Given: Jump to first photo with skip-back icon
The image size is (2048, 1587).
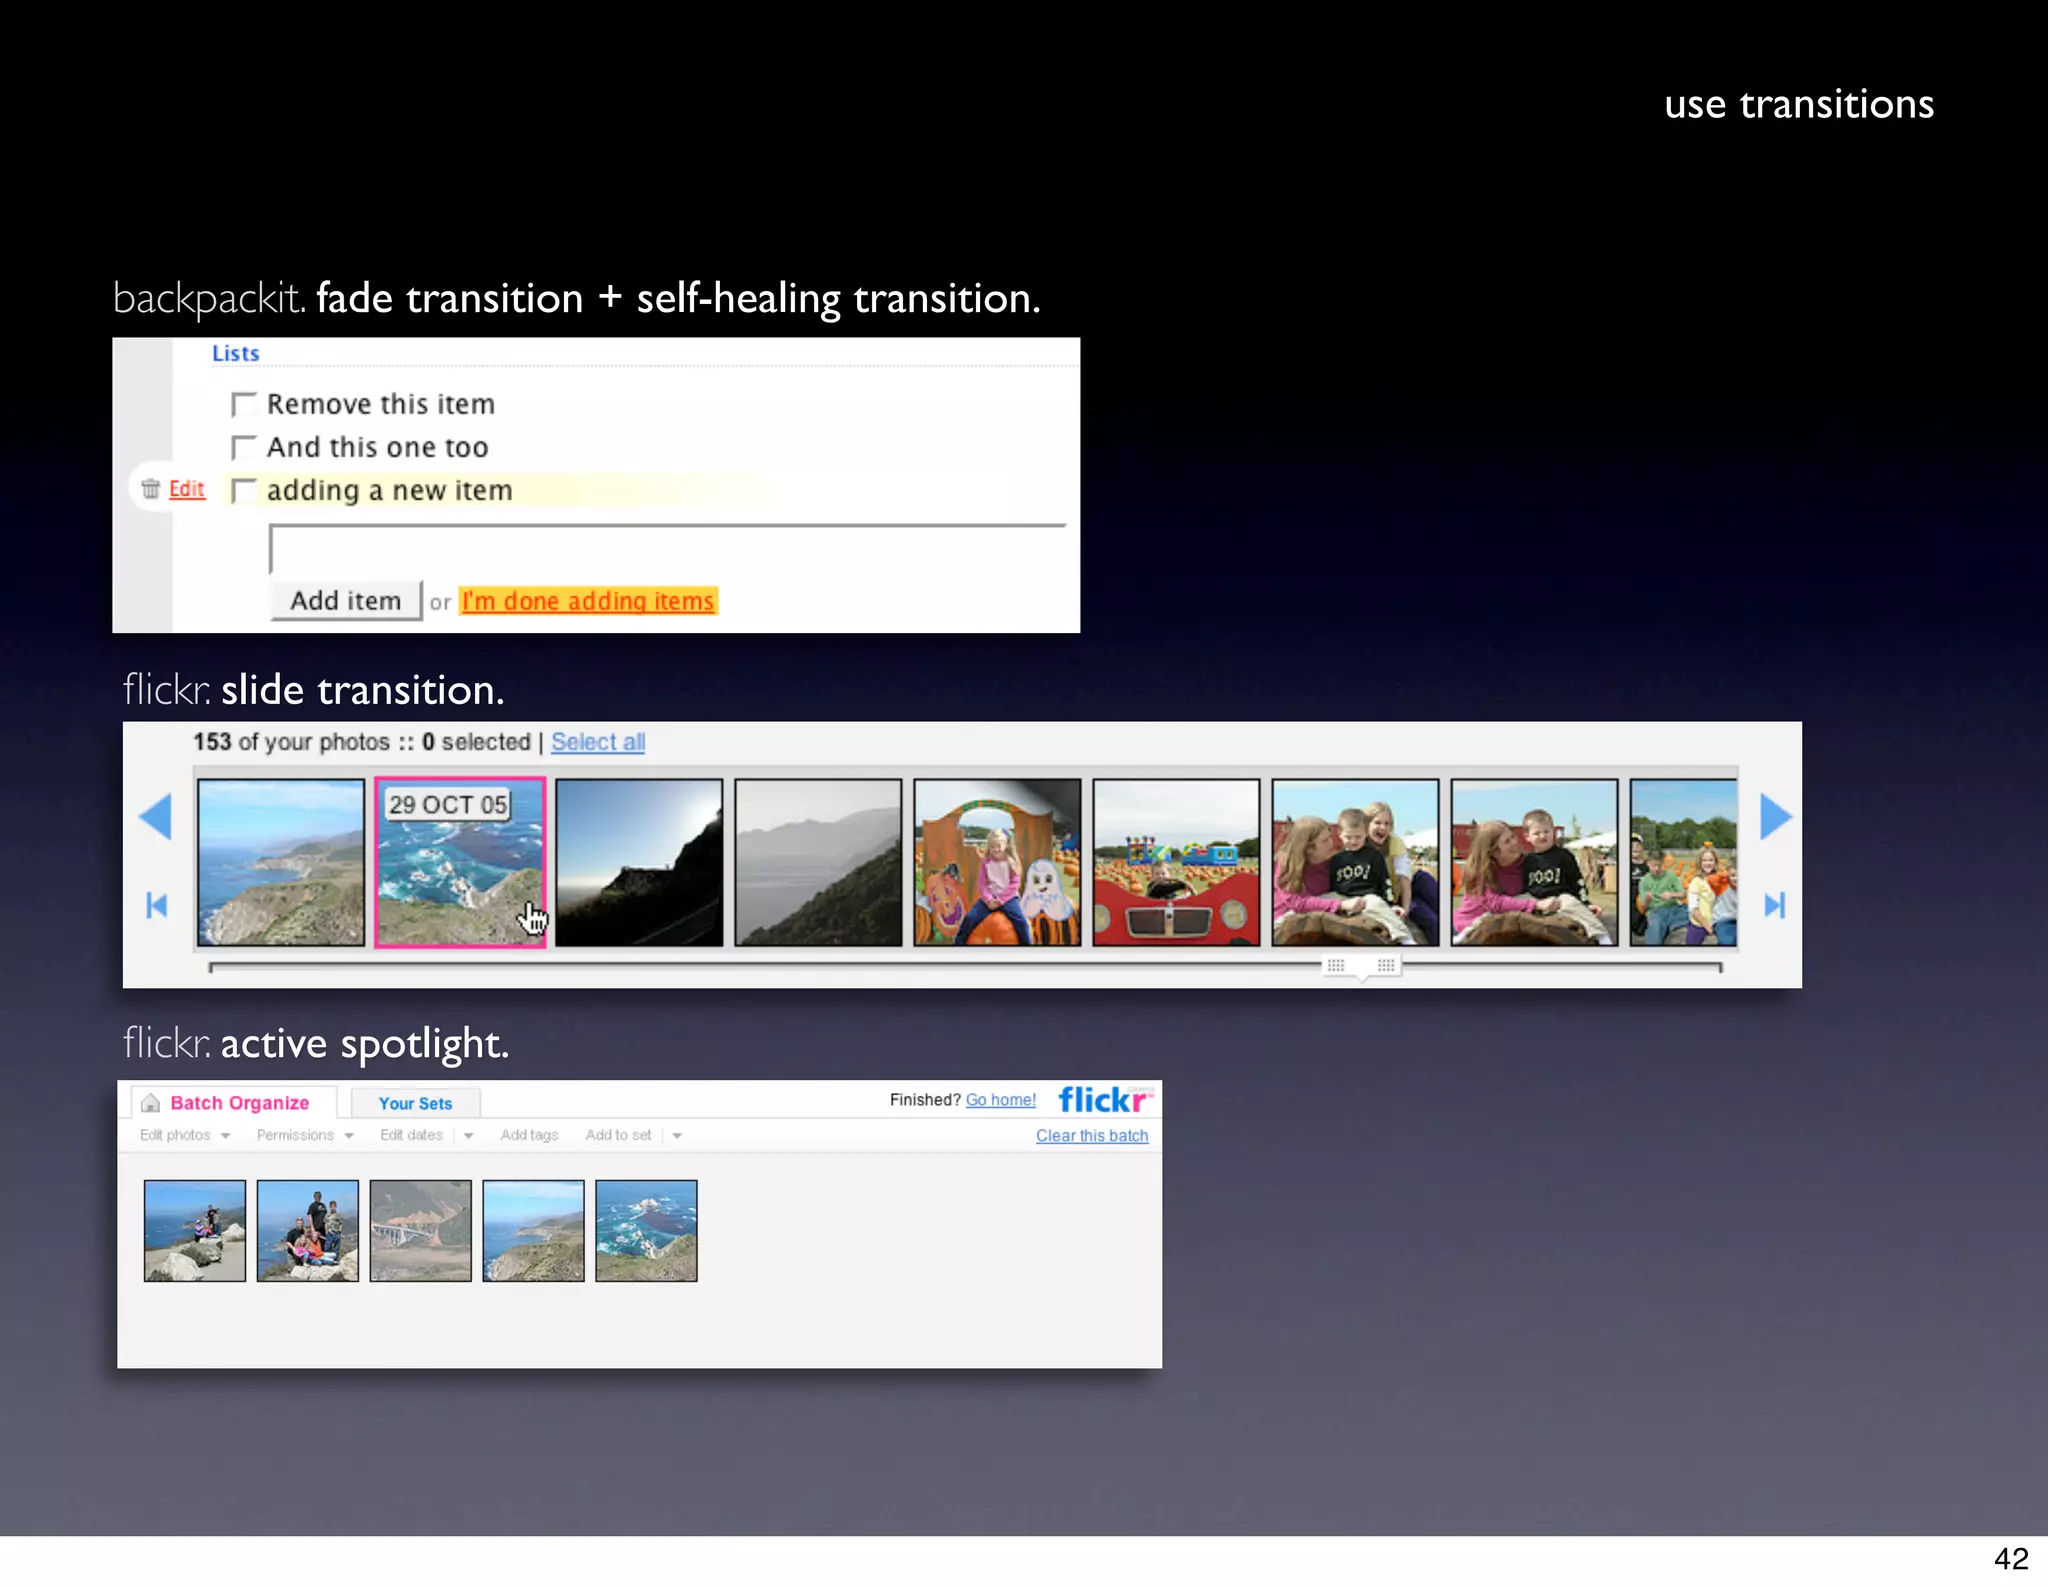Looking at the screenshot, I should tap(156, 906).
